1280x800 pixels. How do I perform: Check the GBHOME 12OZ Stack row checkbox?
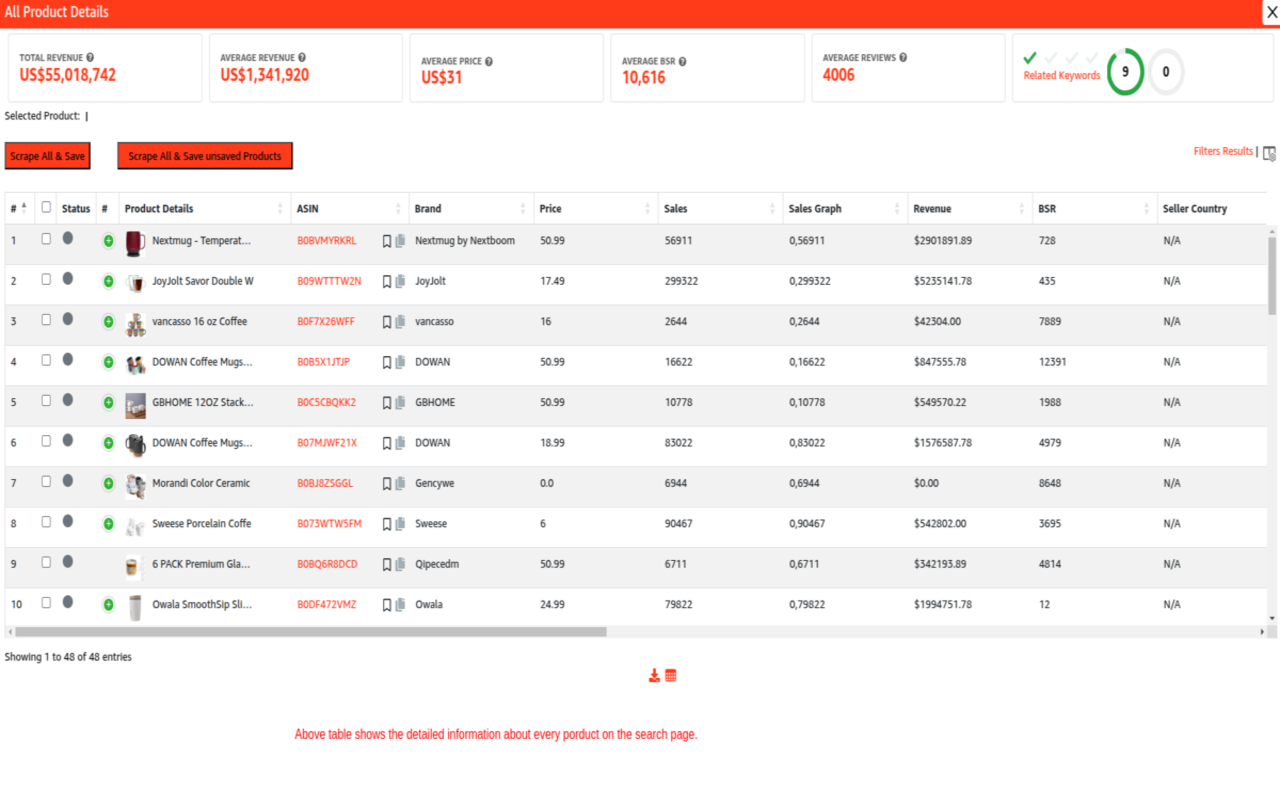pyautogui.click(x=46, y=400)
